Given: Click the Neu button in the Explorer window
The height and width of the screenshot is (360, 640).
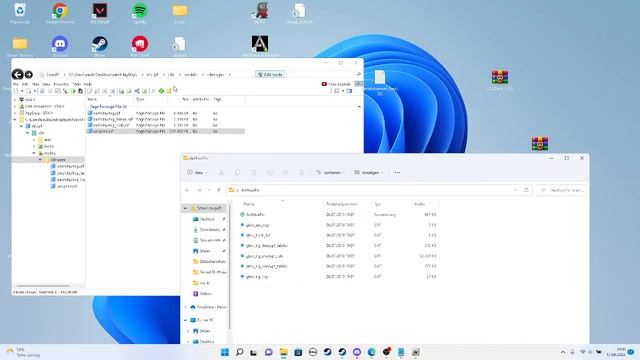Looking at the screenshot, I should coord(197,173).
